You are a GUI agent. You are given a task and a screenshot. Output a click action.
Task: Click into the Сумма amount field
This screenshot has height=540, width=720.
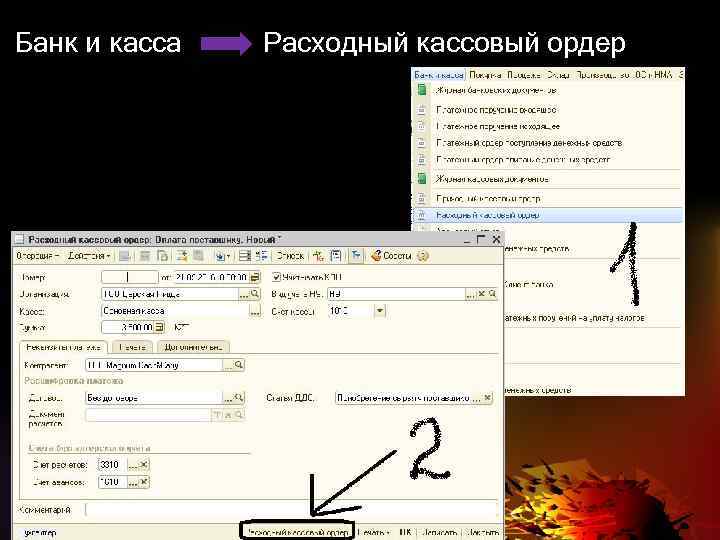[128, 327]
